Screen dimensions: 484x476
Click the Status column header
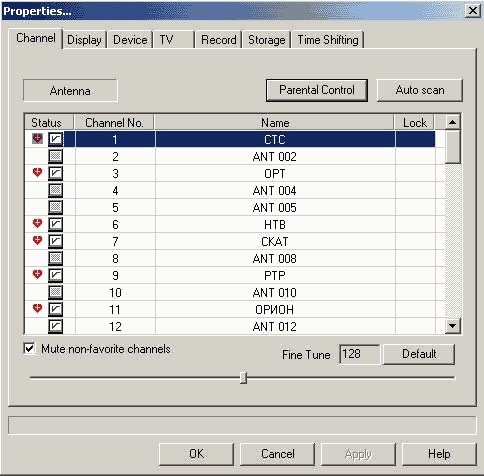pyautogui.click(x=49, y=122)
